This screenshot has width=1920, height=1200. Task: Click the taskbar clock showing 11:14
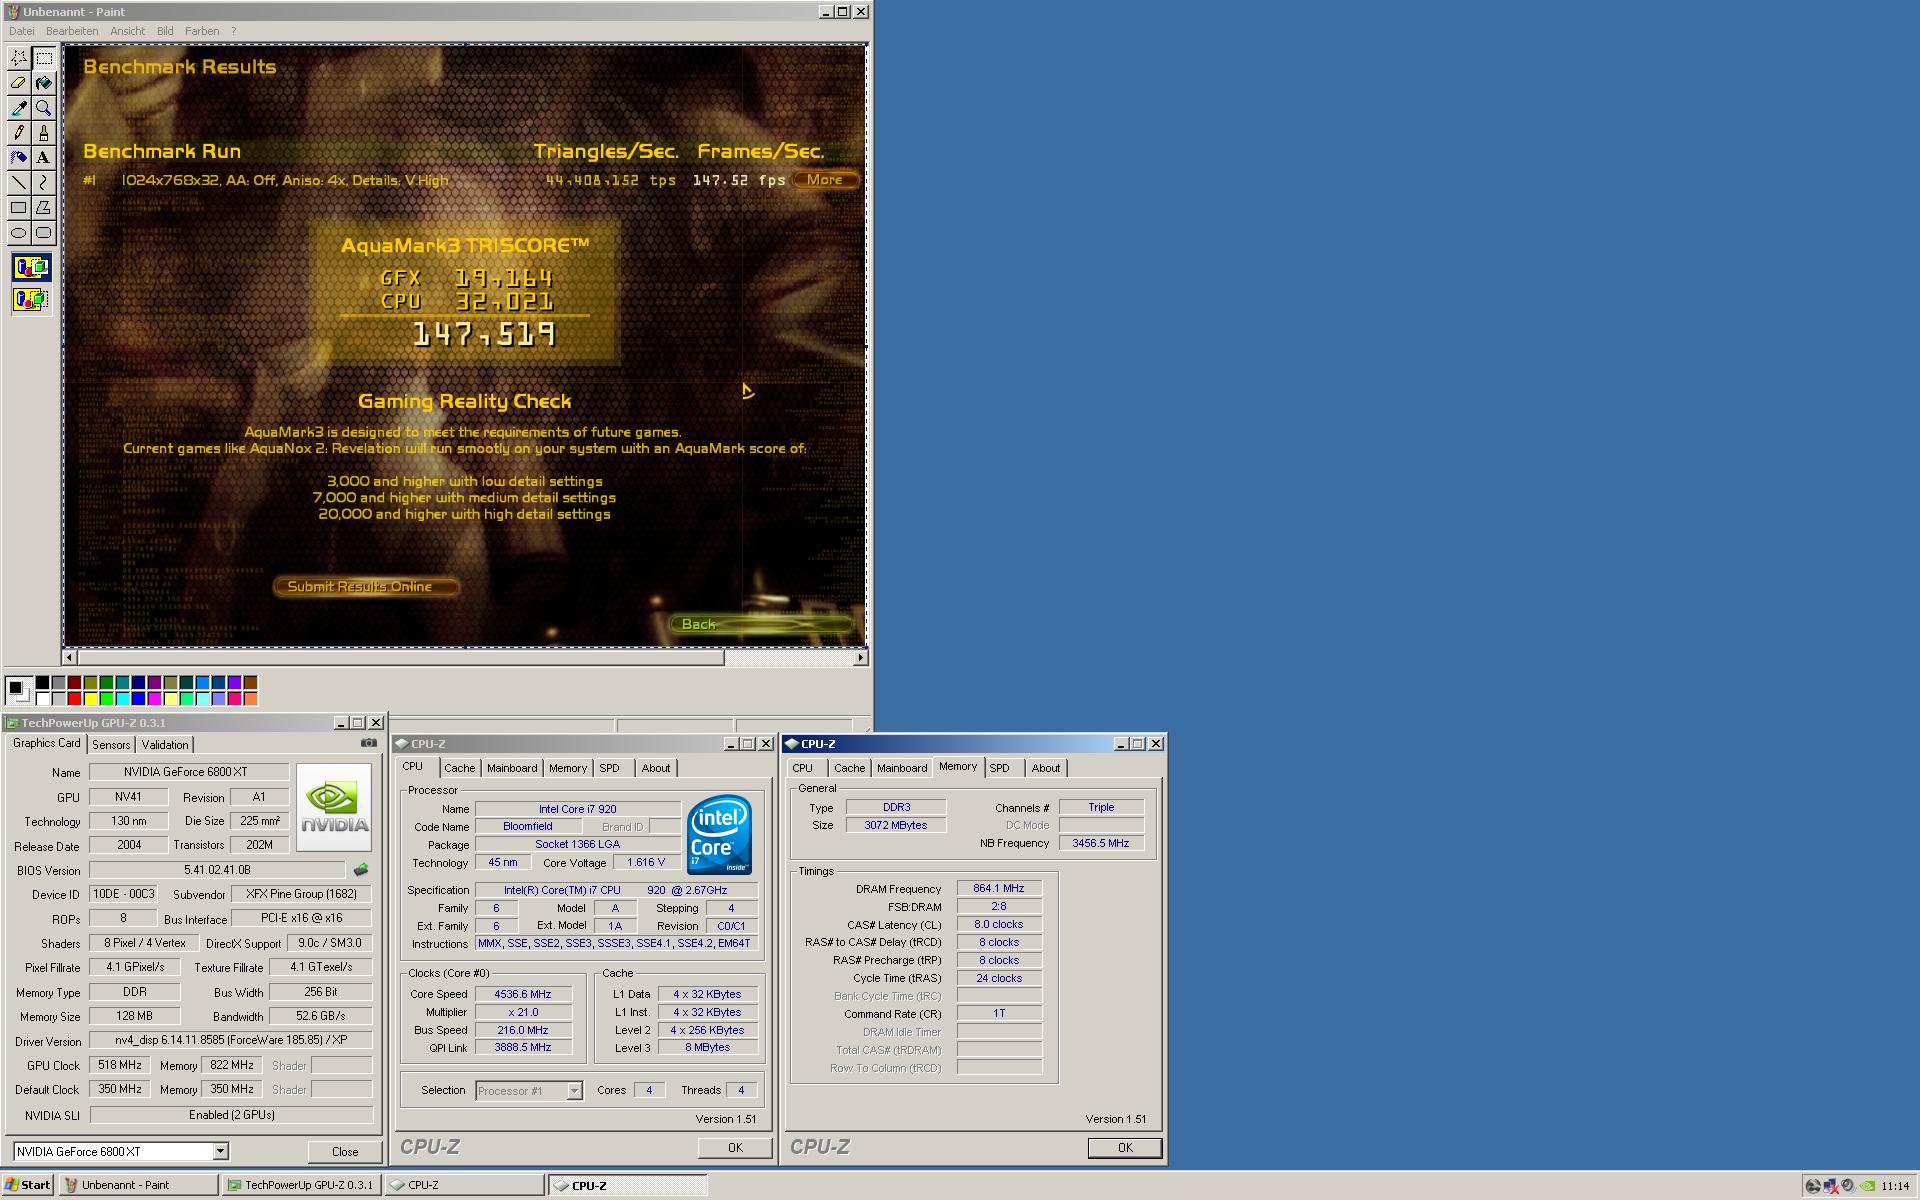(1895, 1186)
